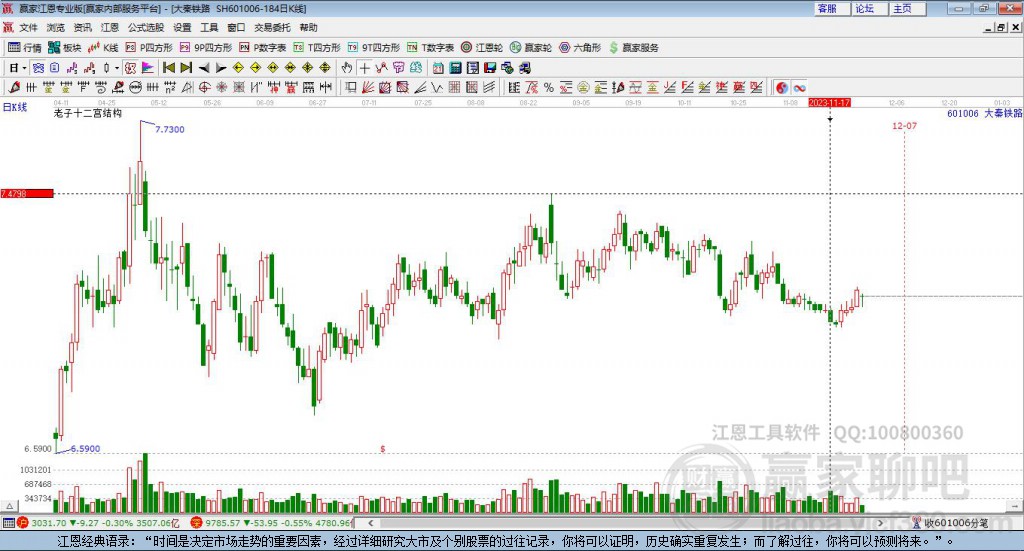
Task: Click the infinity symbol icon
Action: pos(799,87)
